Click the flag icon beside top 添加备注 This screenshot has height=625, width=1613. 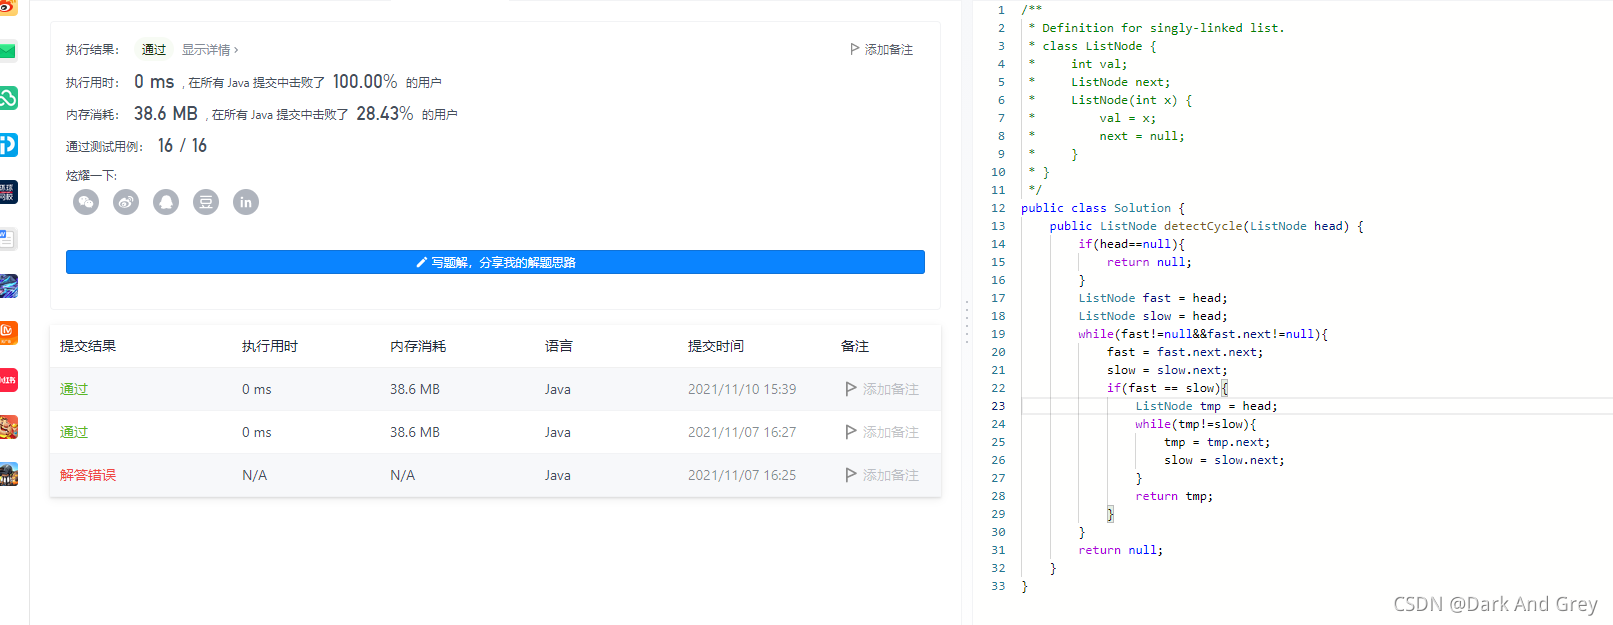[855, 49]
